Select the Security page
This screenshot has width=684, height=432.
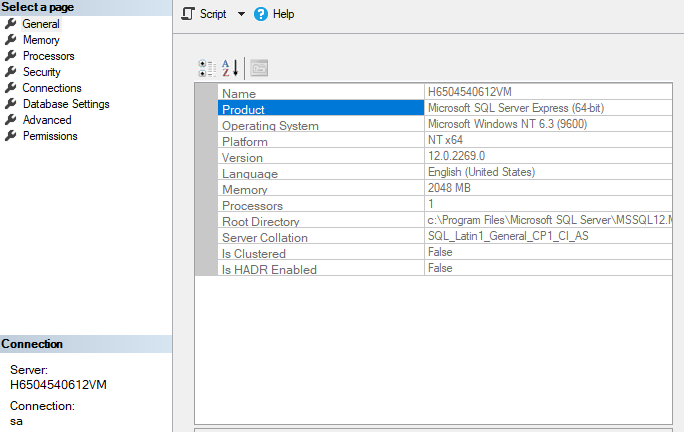pyautogui.click(x=41, y=72)
